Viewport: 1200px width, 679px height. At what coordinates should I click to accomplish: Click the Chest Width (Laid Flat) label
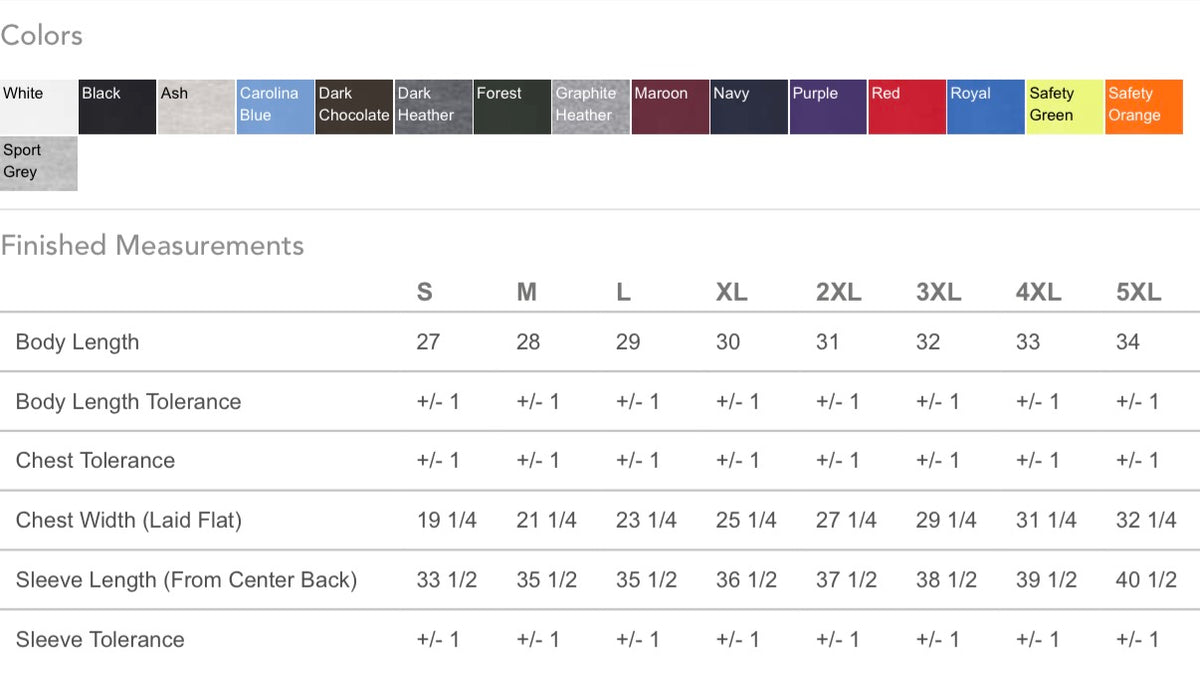pos(129,520)
